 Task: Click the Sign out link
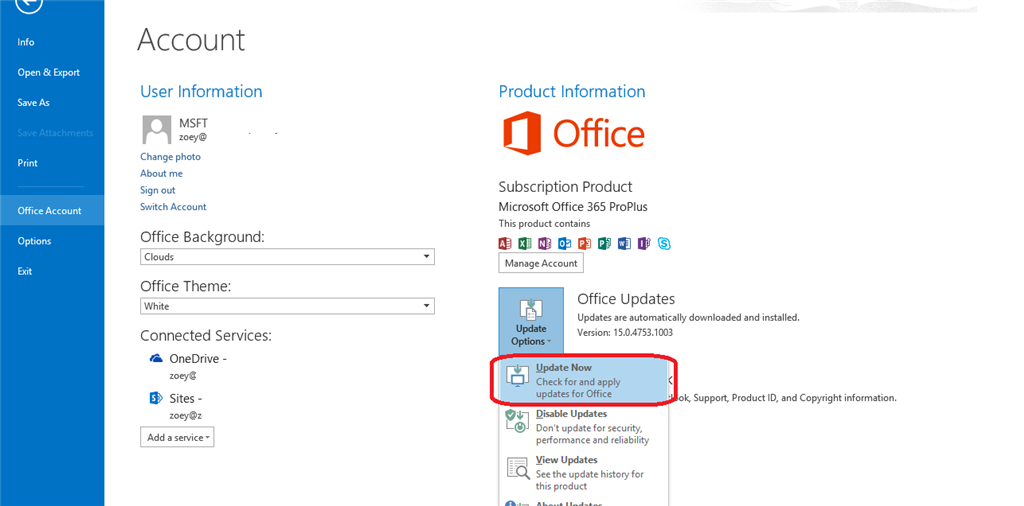click(x=157, y=190)
